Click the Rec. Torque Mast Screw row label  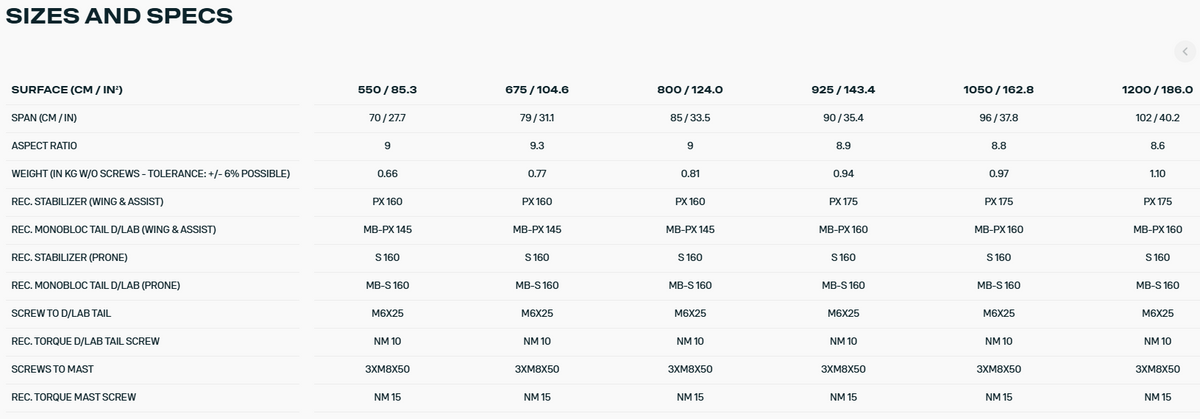[73, 398]
